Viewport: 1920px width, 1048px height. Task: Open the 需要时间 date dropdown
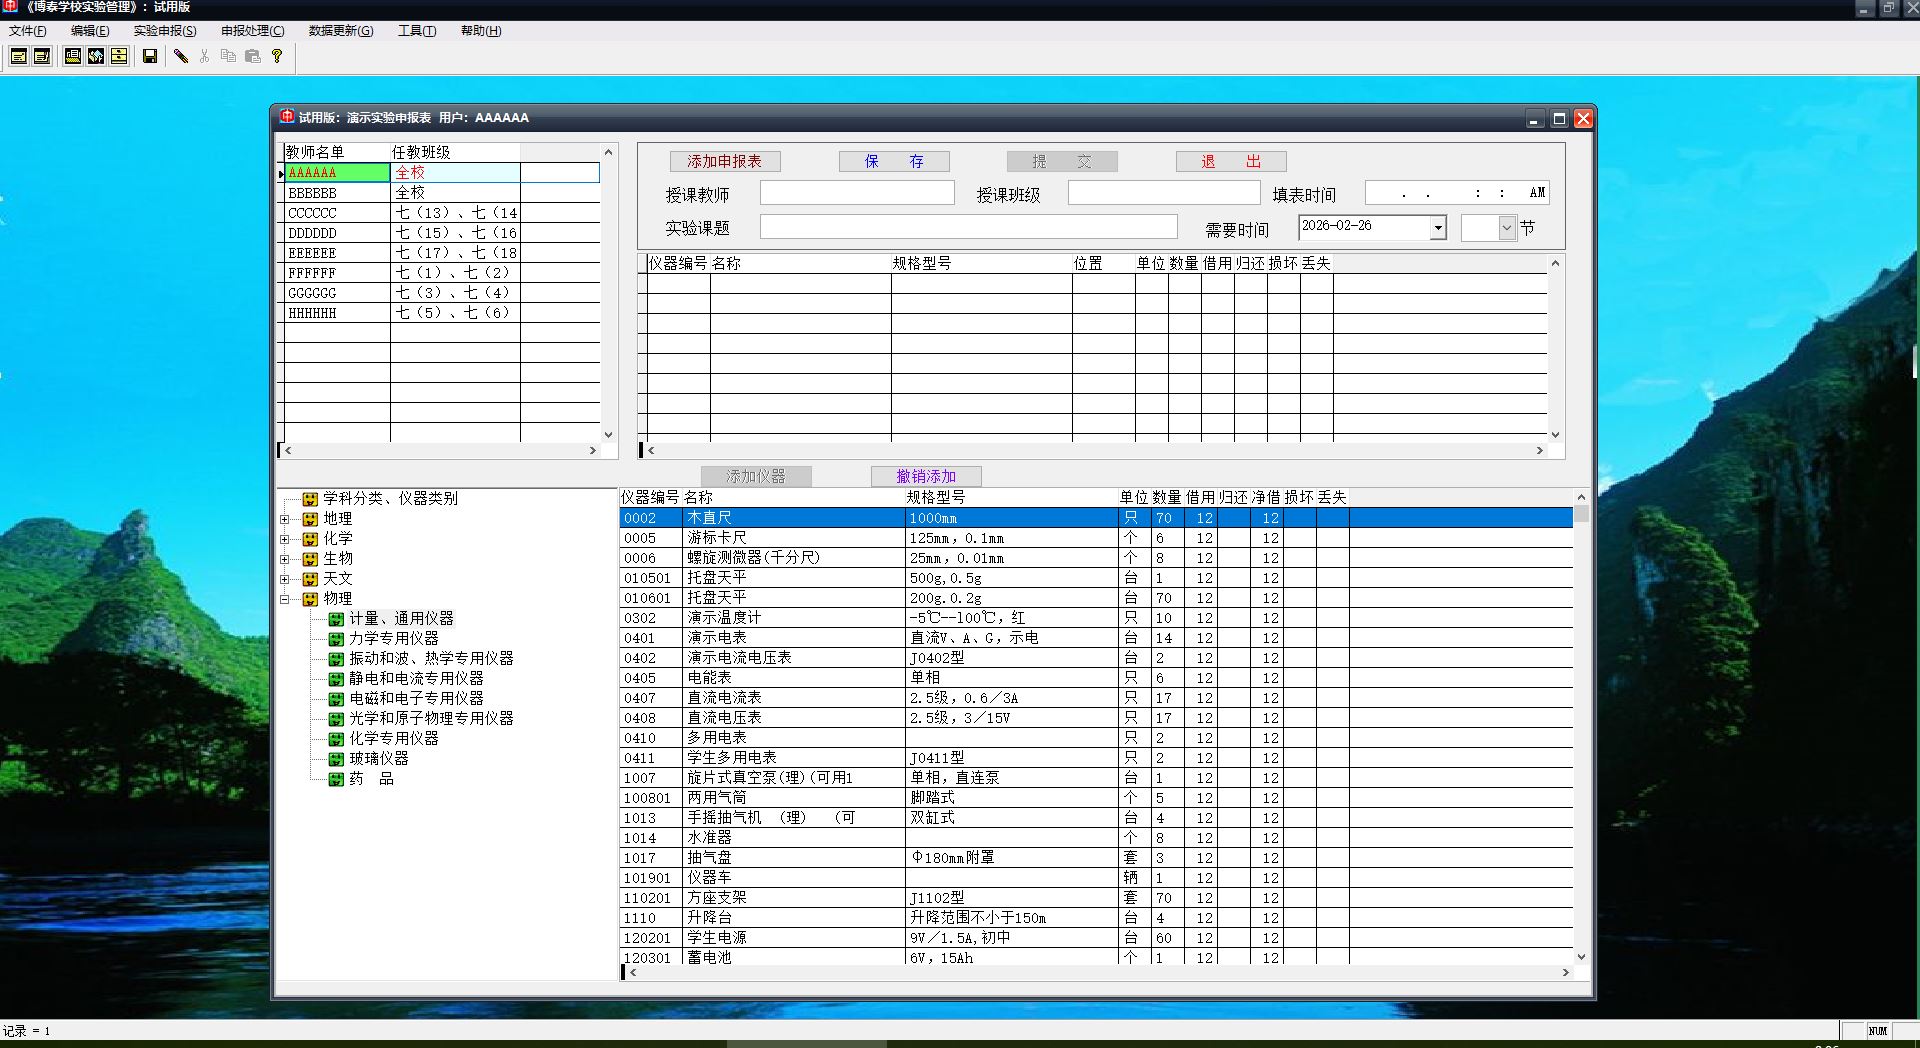1437,228
